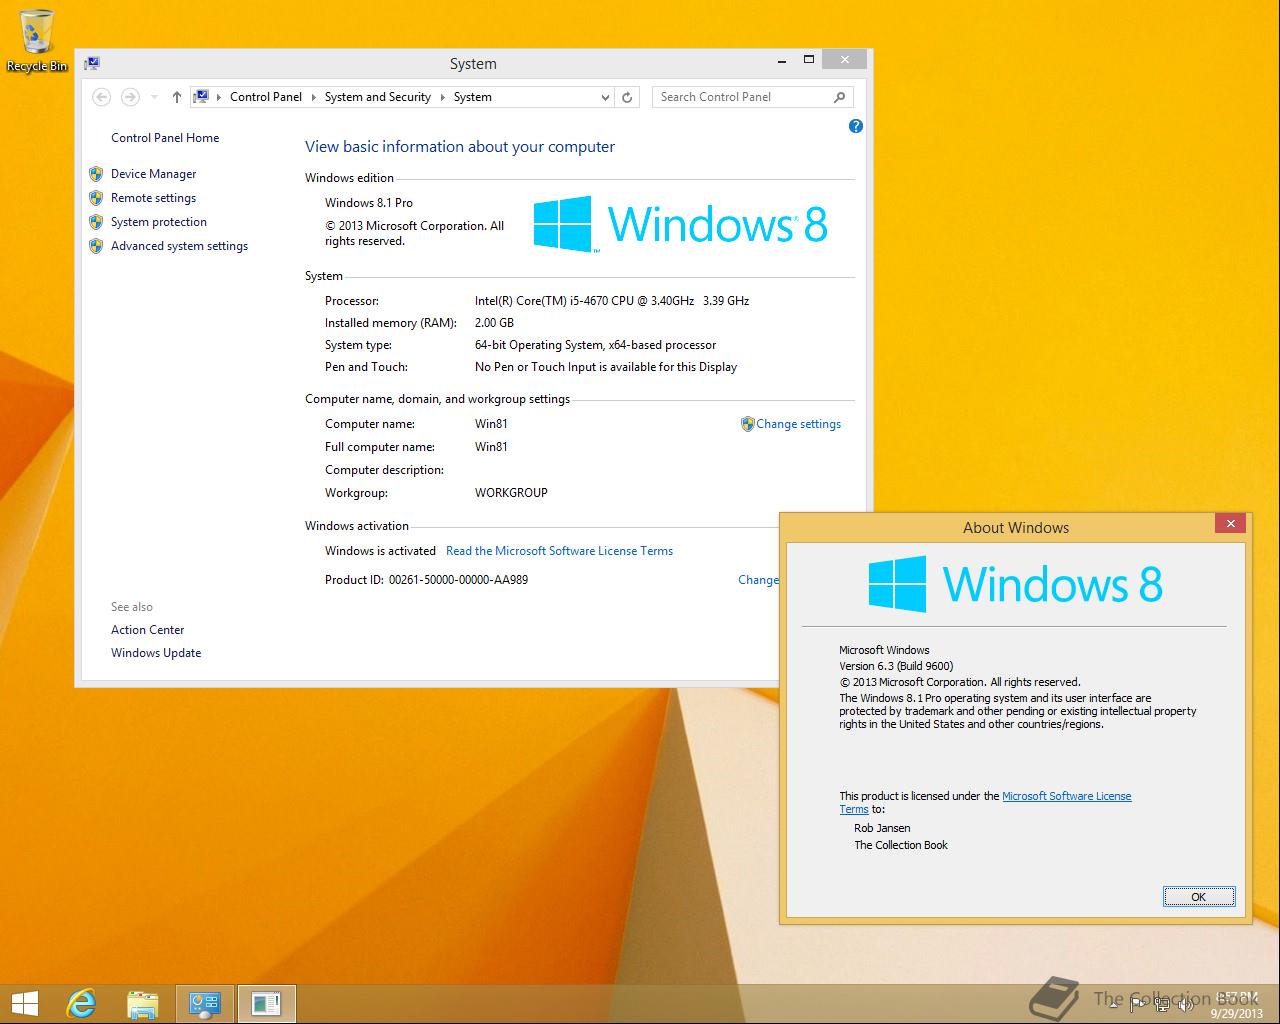Click shield icon next to Device Manager
The width and height of the screenshot is (1280, 1024).
click(x=96, y=174)
